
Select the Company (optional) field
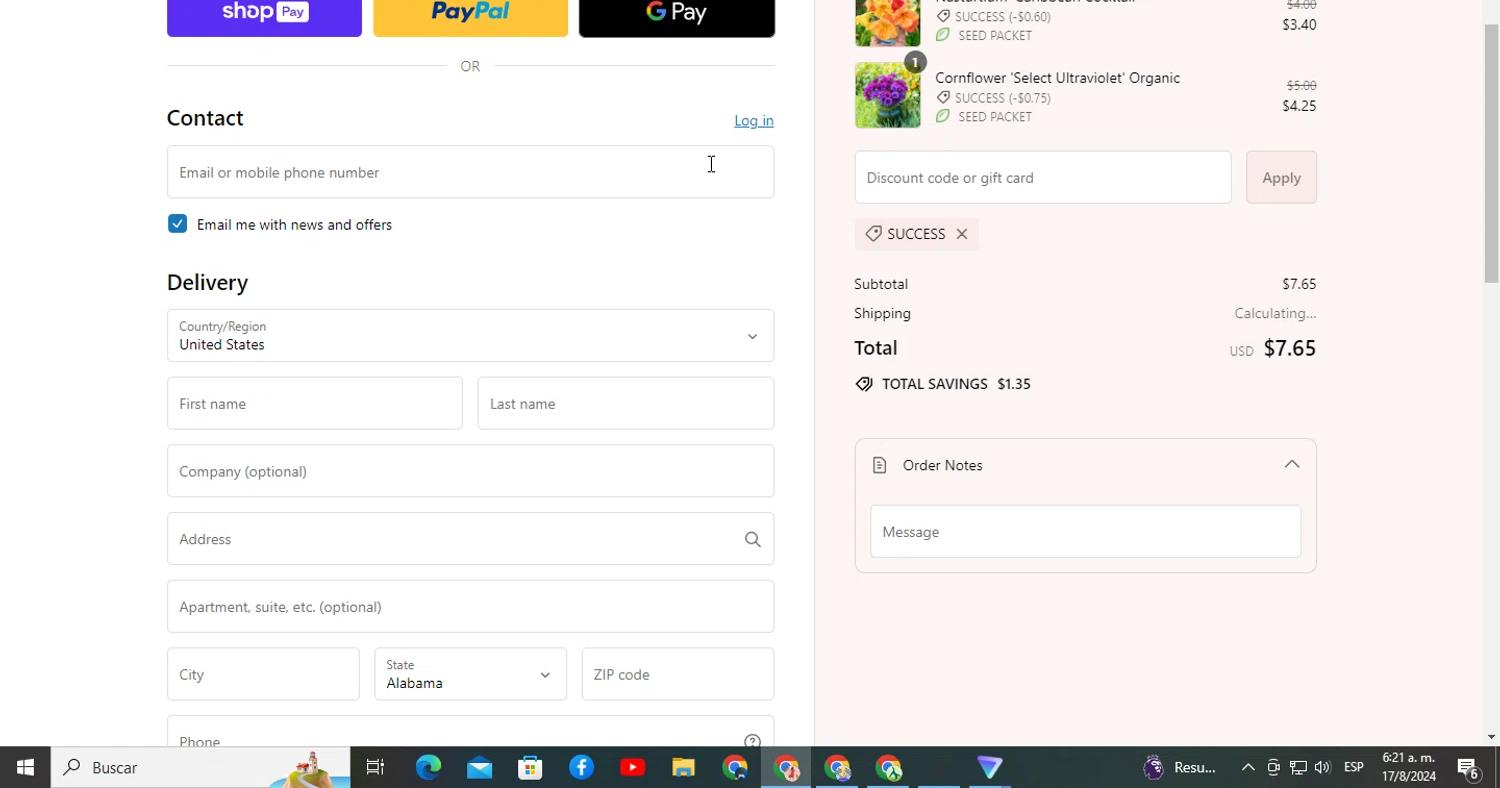[470, 471]
